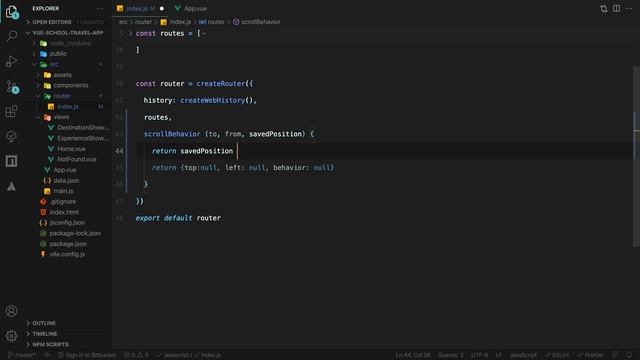Screen dimensions: 640x360
Task: Click the notifications bell in status bar
Action: click(x=629, y=355)
